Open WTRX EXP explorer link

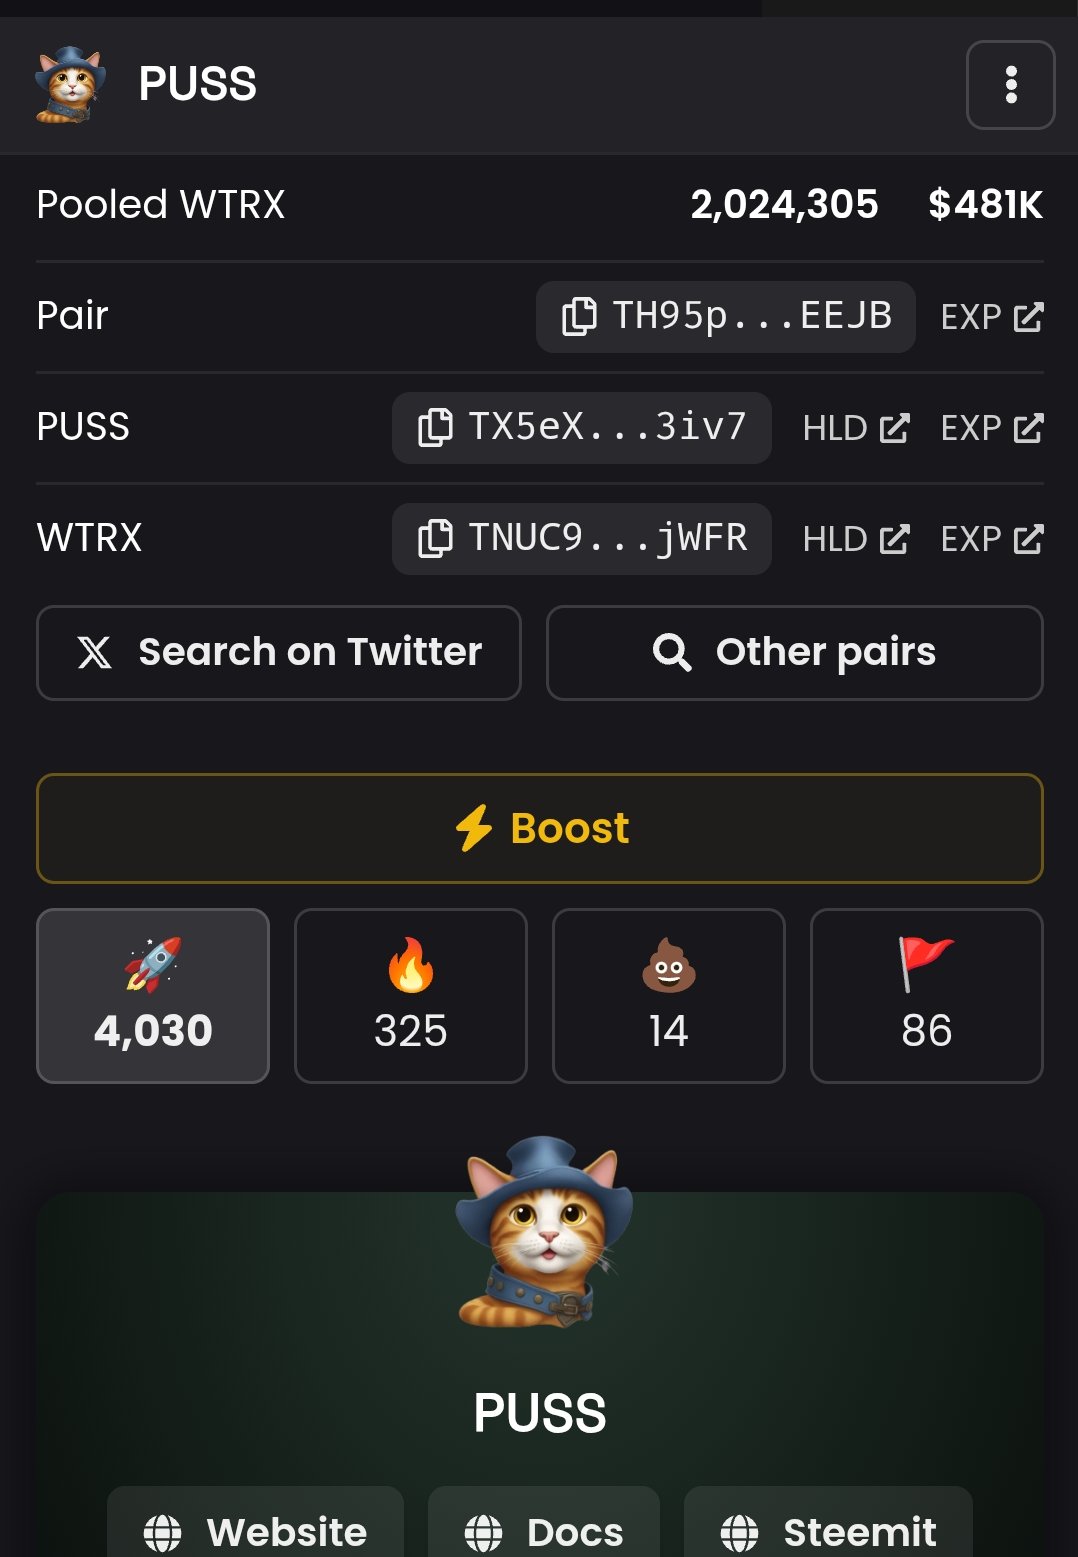[x=992, y=539]
